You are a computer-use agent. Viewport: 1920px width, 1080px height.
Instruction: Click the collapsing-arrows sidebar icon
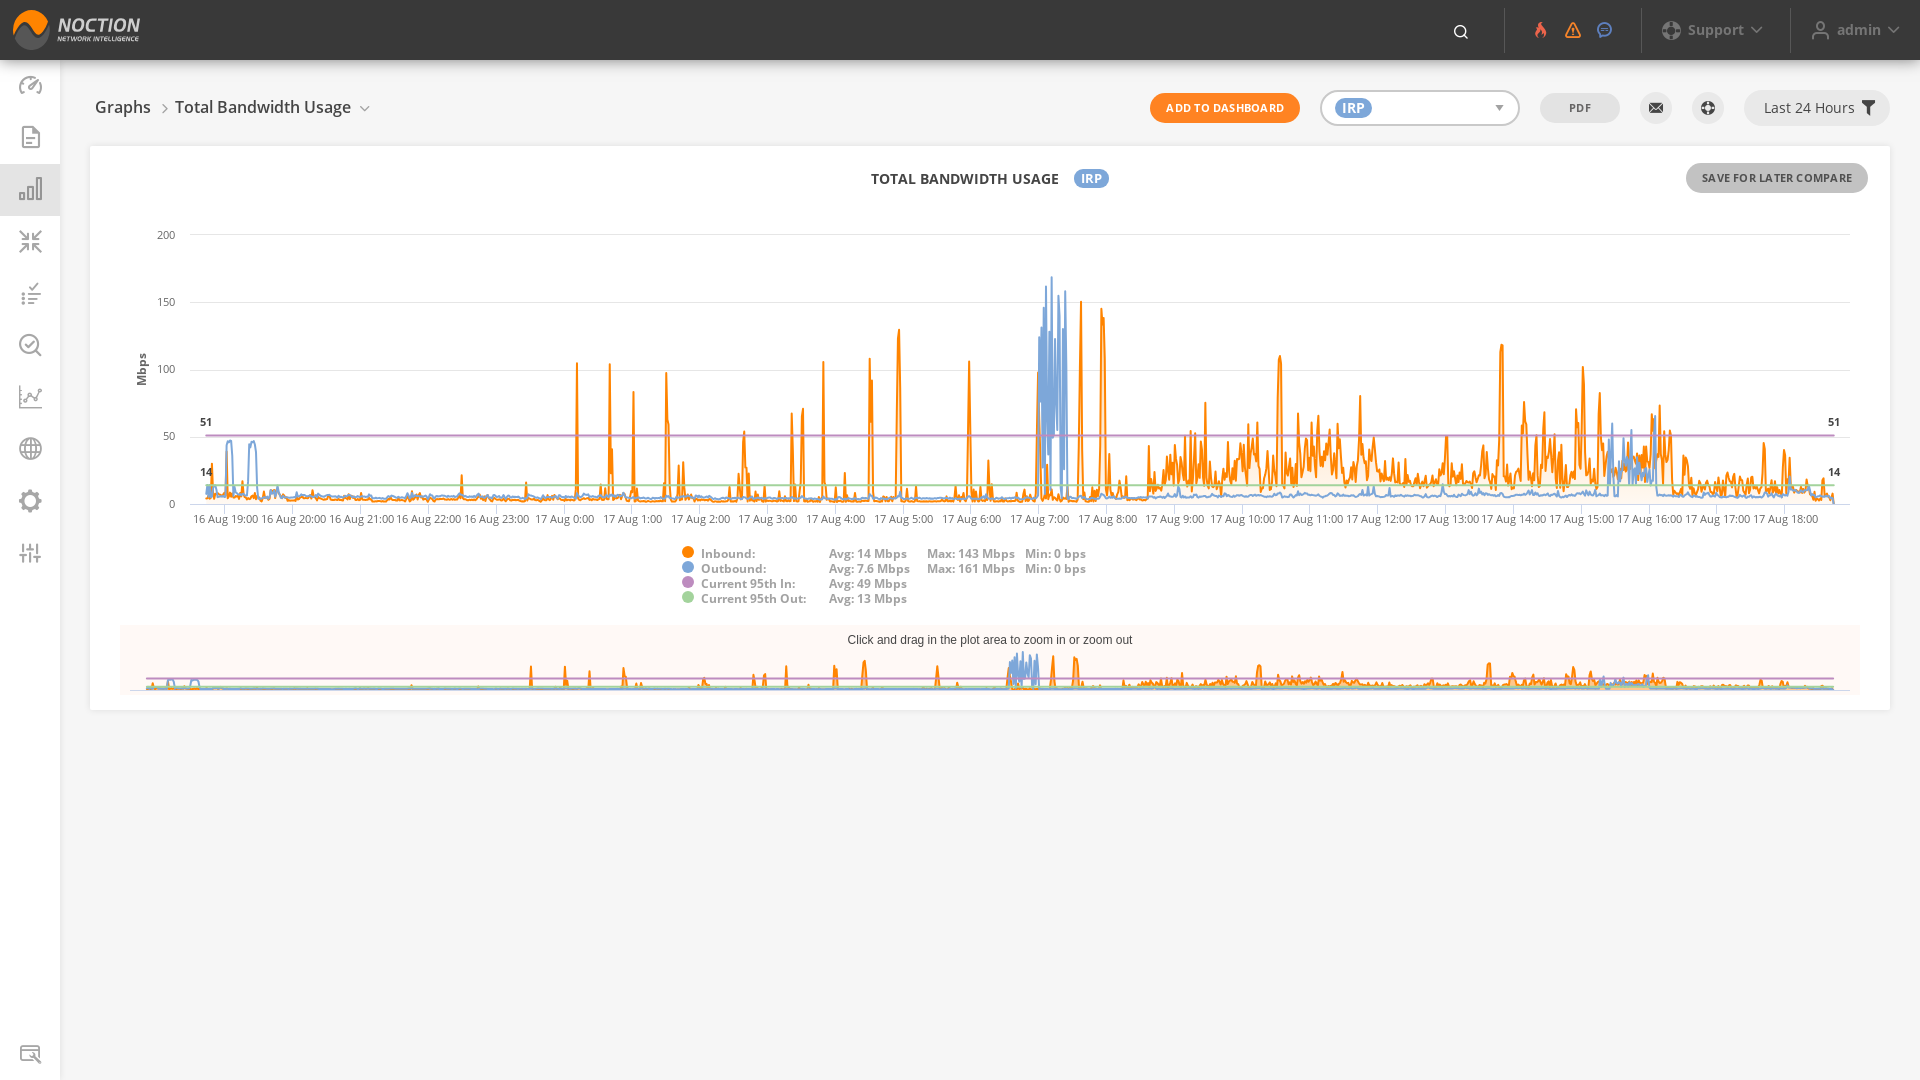[30, 241]
